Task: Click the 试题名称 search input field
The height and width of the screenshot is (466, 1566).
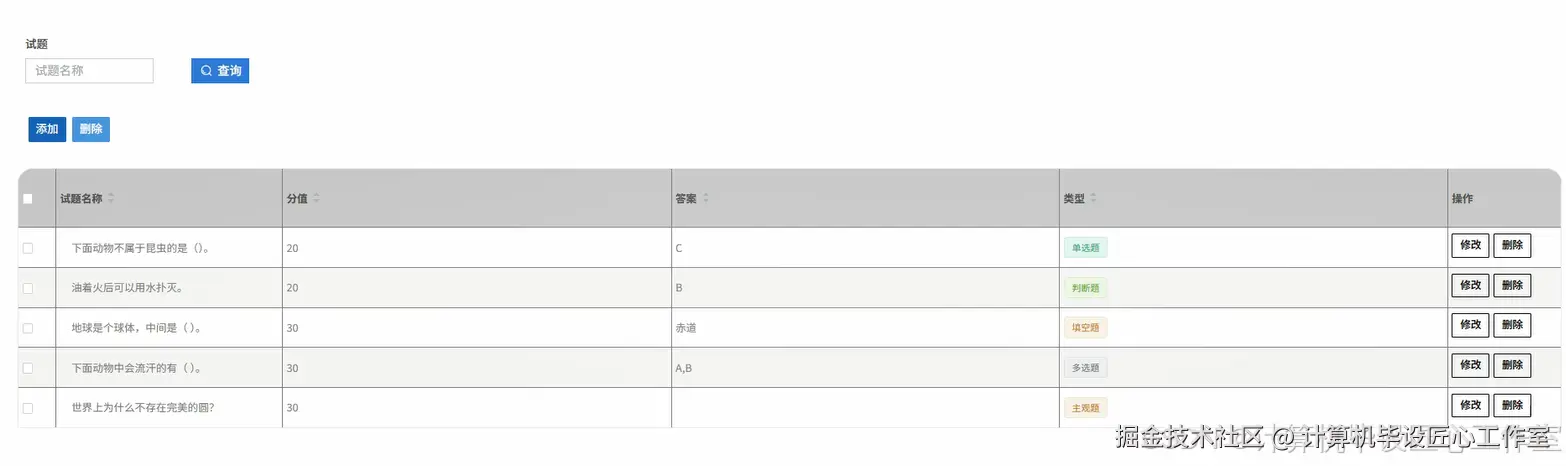Action: click(89, 71)
